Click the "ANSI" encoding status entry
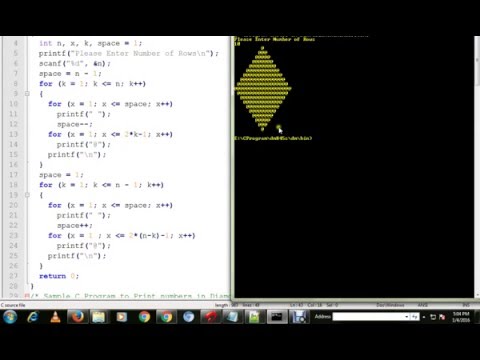Viewport: 480px width, 360px height. point(423,305)
